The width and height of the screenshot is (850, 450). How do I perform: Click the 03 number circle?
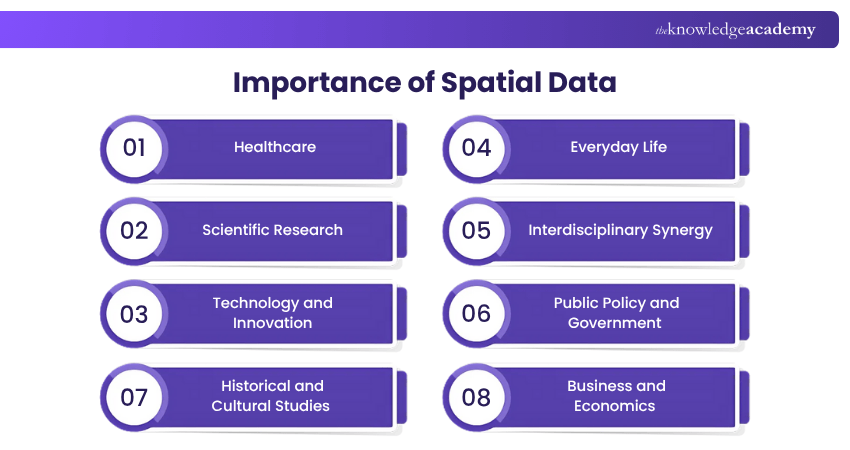pos(134,314)
